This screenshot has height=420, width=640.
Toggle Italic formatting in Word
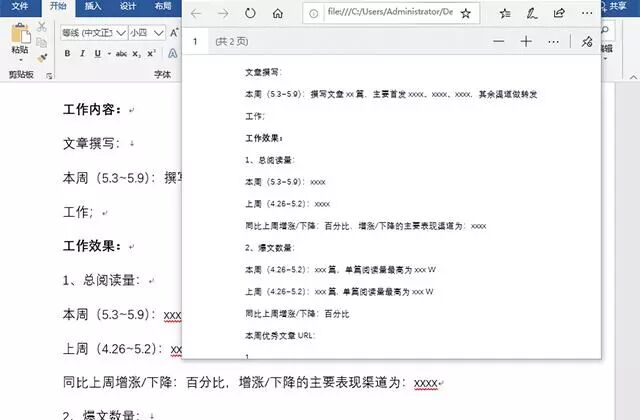[x=82, y=53]
